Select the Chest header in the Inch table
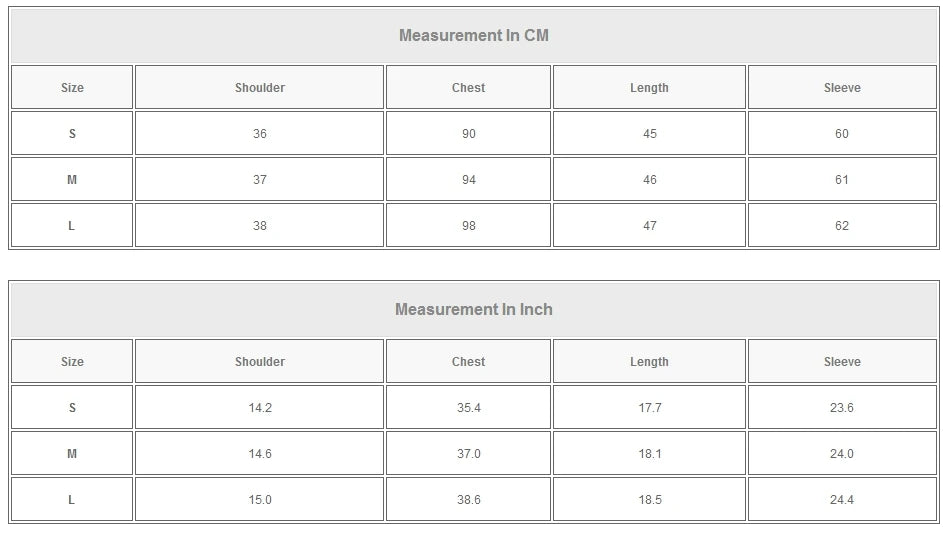 pos(468,362)
